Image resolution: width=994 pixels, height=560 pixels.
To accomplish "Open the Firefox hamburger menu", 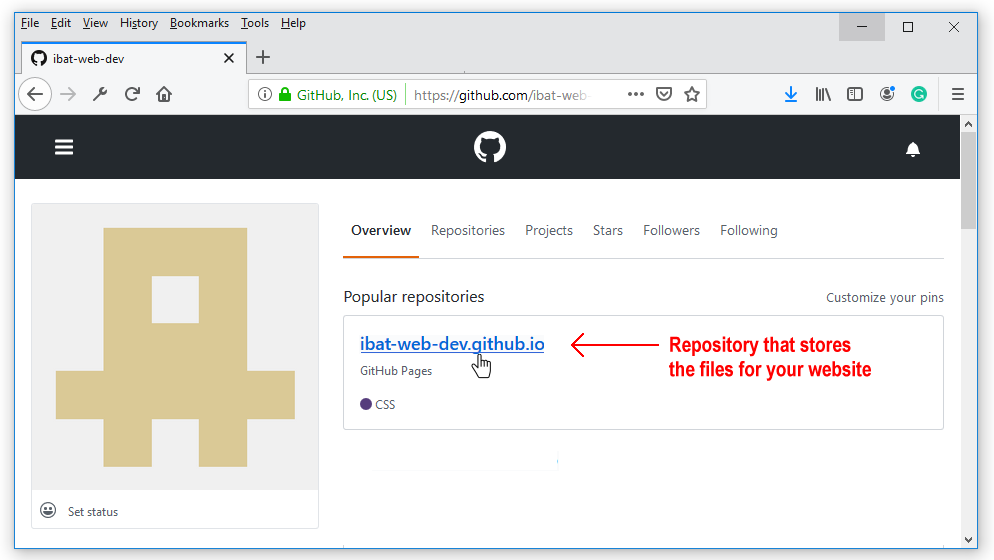I will tap(958, 94).
